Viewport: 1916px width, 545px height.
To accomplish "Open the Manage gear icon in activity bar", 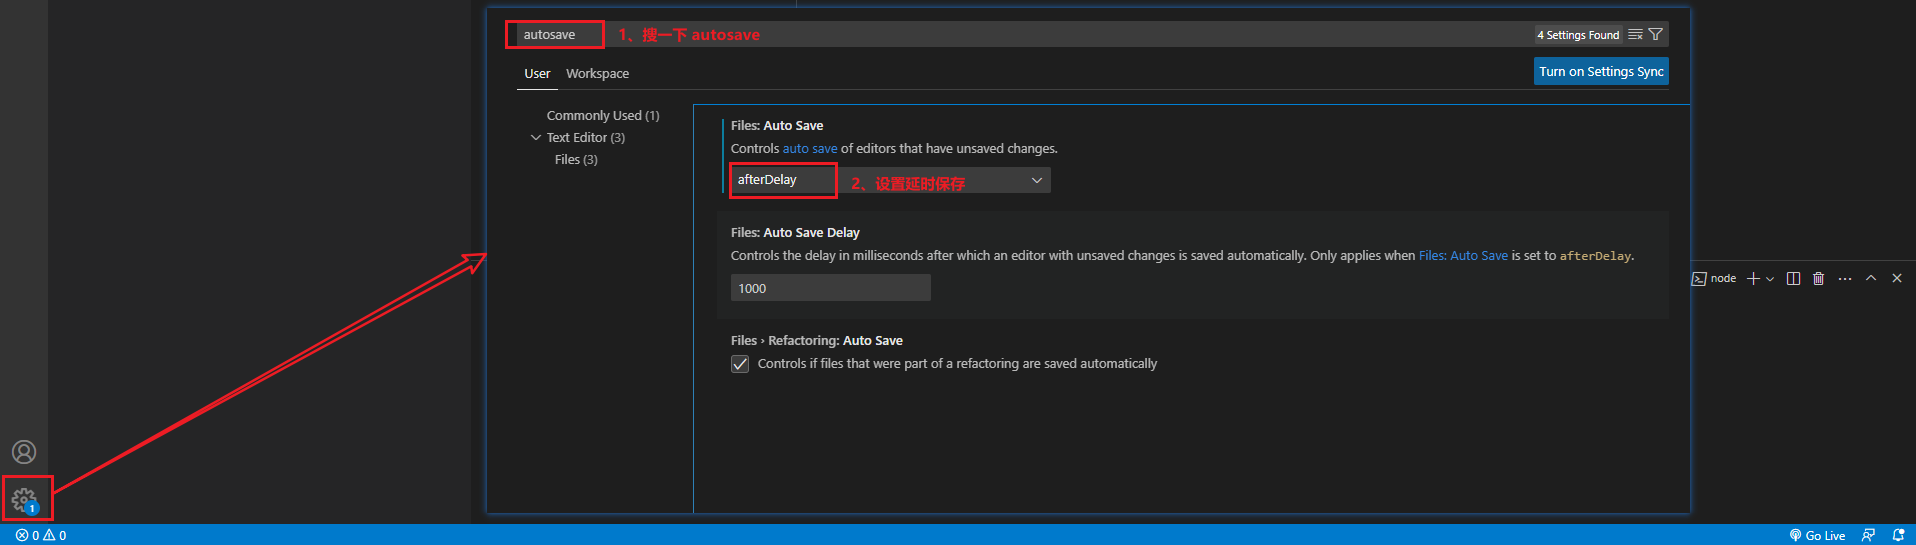I will [x=24, y=498].
